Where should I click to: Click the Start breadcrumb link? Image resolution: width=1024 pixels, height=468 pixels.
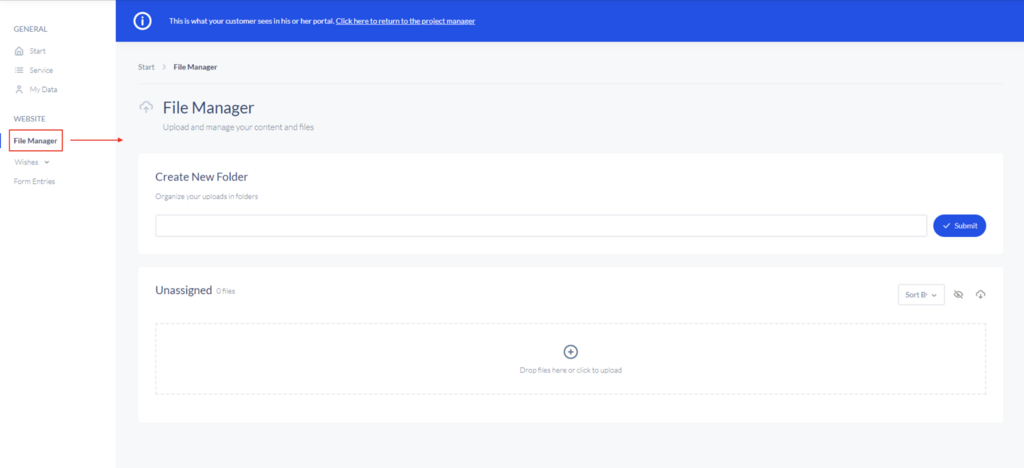pos(146,67)
